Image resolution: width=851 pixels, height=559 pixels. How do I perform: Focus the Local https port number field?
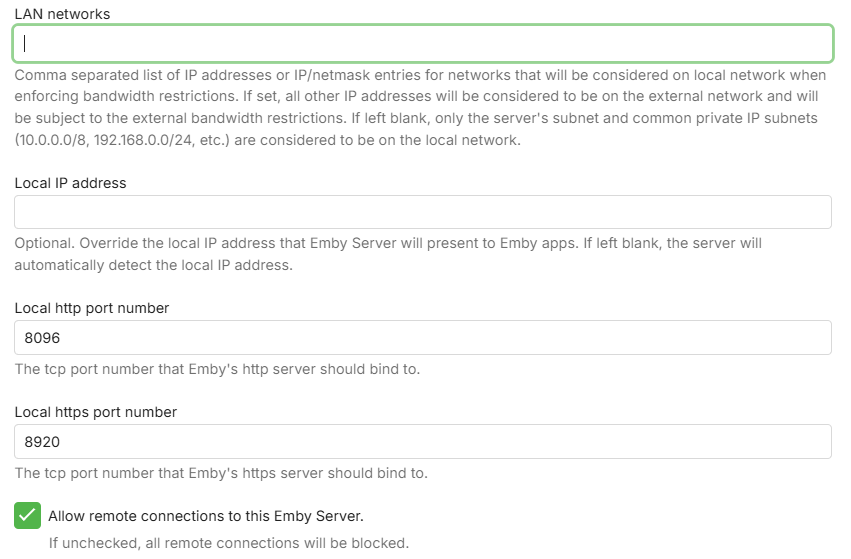(422, 441)
